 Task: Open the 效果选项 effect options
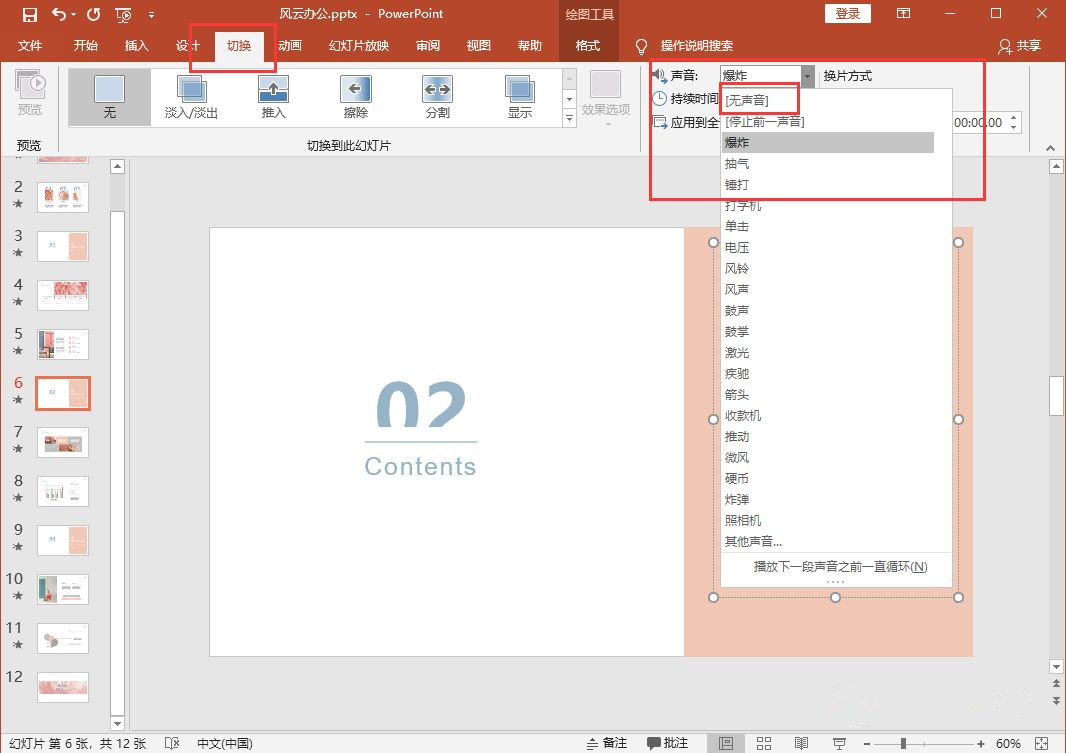coord(605,97)
